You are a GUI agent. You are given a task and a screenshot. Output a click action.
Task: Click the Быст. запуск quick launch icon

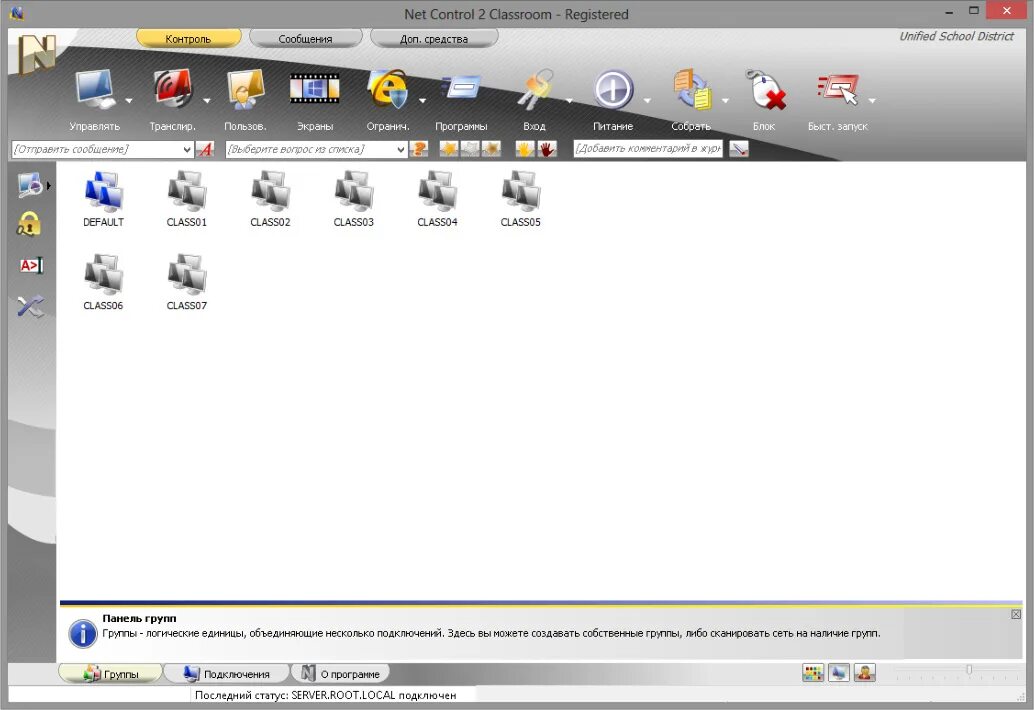tap(838, 90)
